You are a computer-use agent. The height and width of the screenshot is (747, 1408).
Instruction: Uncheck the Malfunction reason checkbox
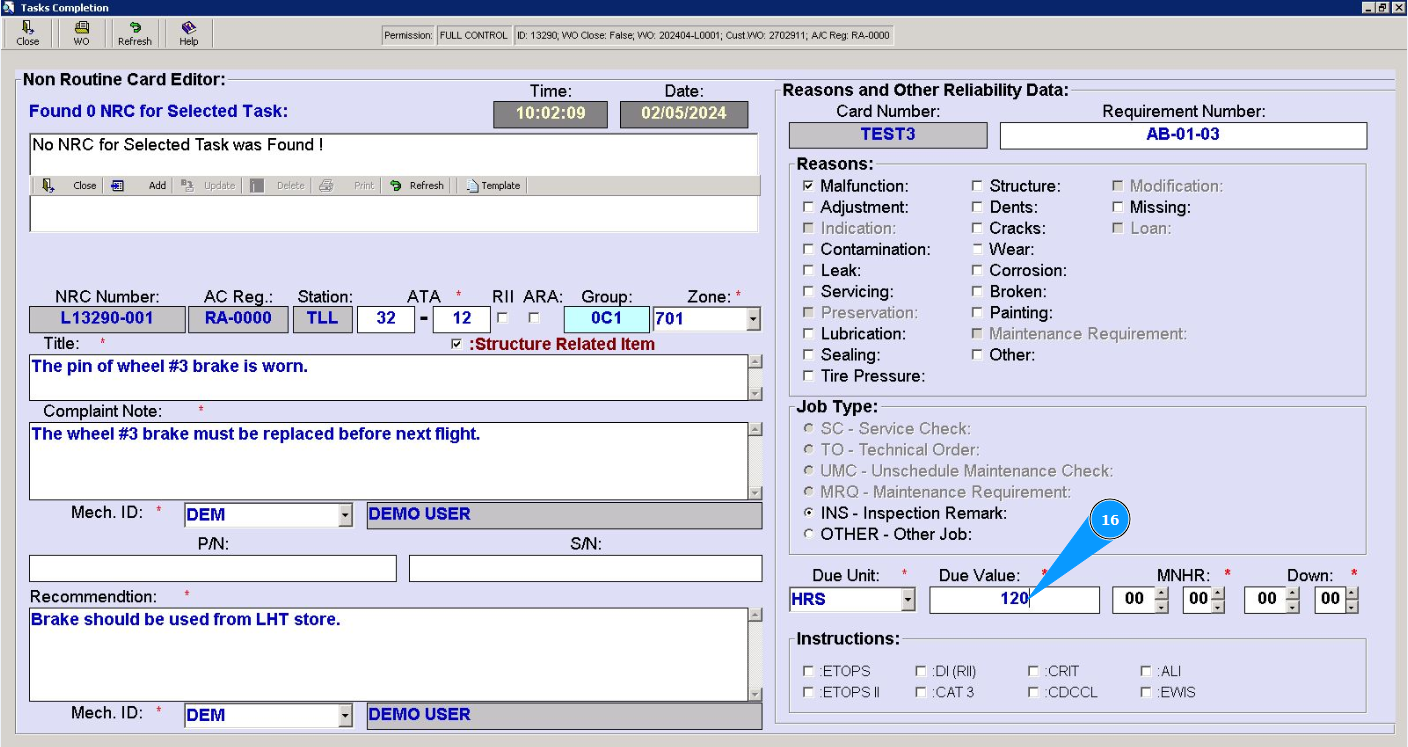[808, 186]
